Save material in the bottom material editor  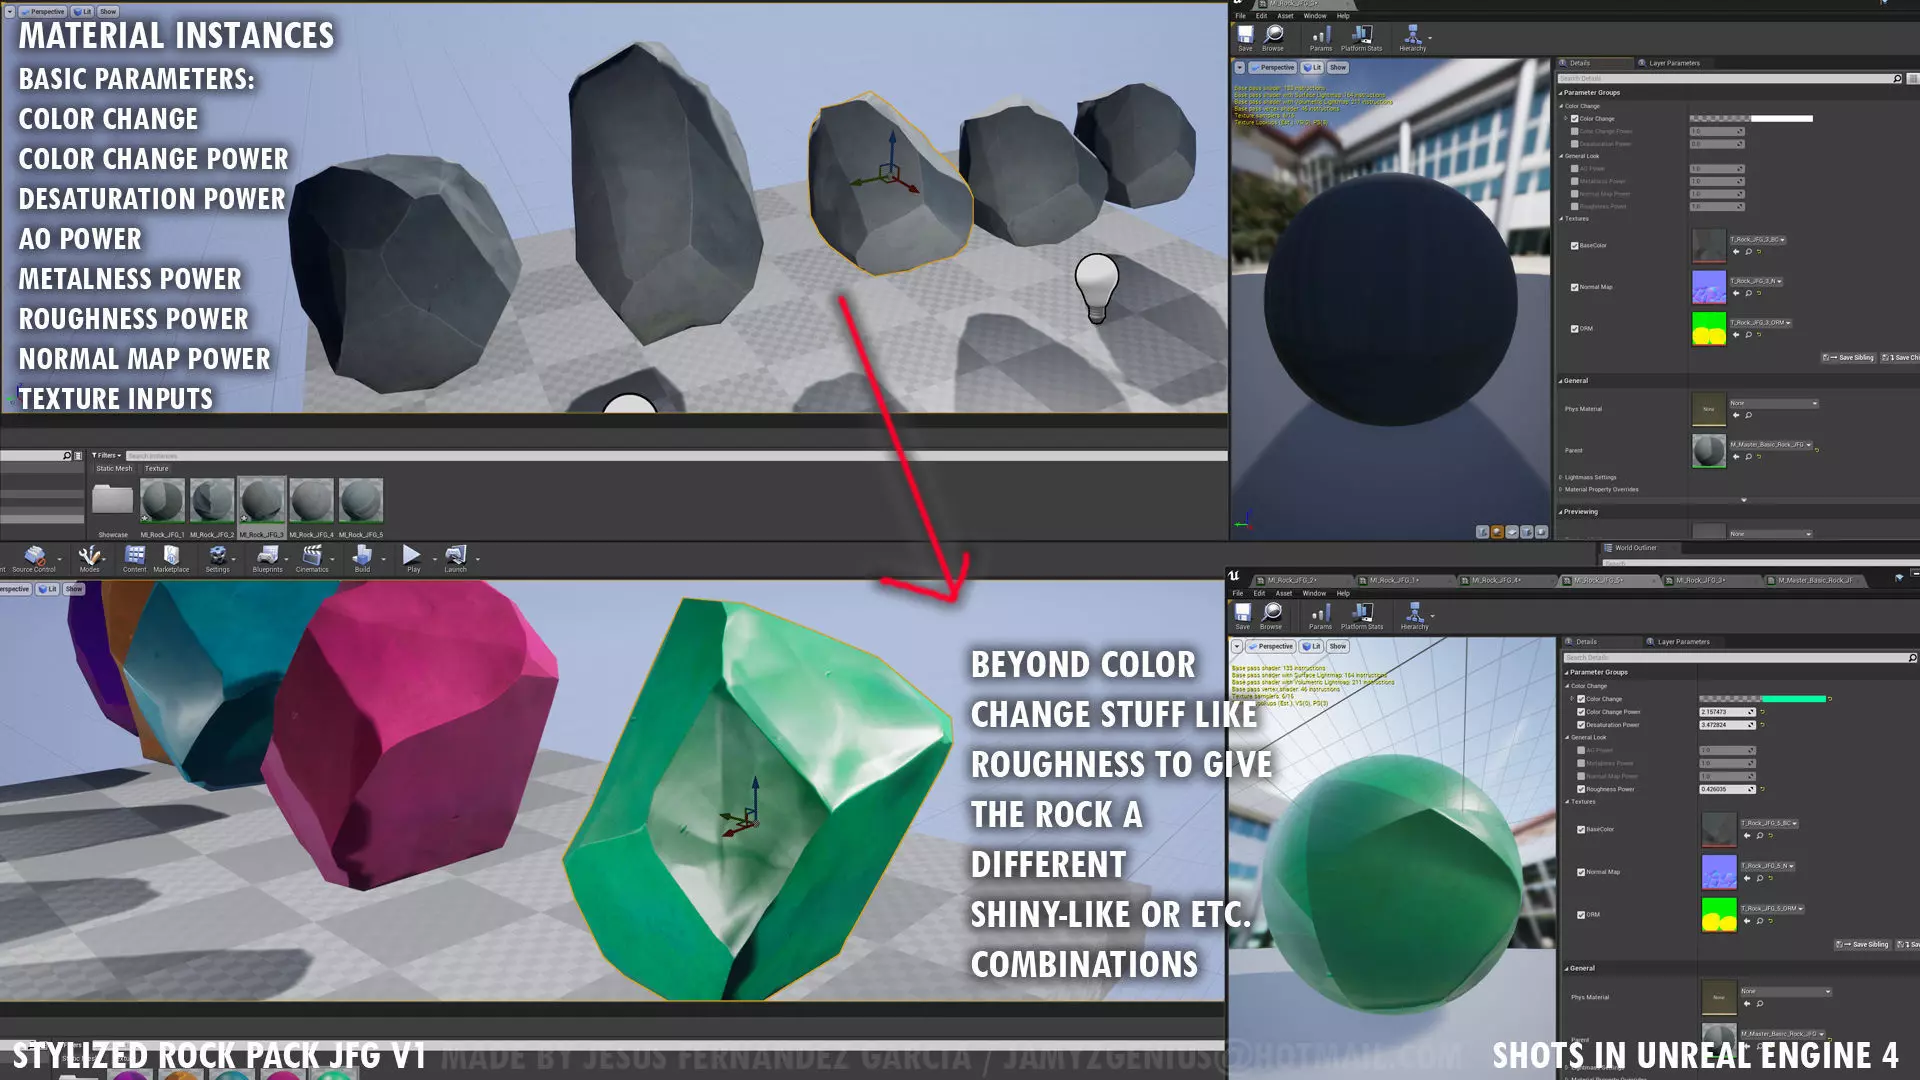(1243, 616)
